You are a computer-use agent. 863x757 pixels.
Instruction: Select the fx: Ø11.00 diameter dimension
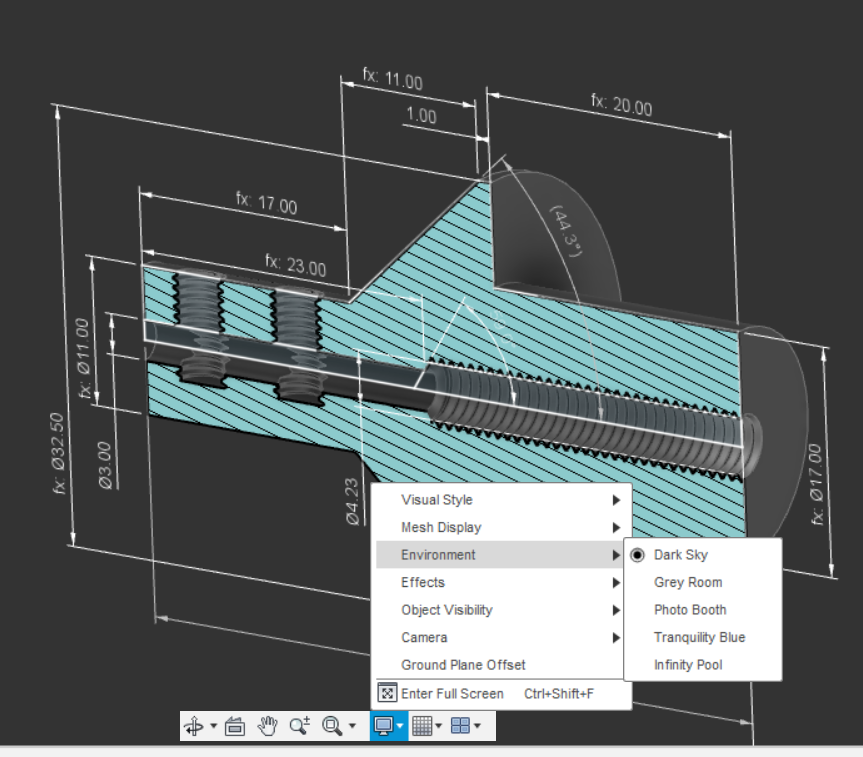tap(83, 358)
